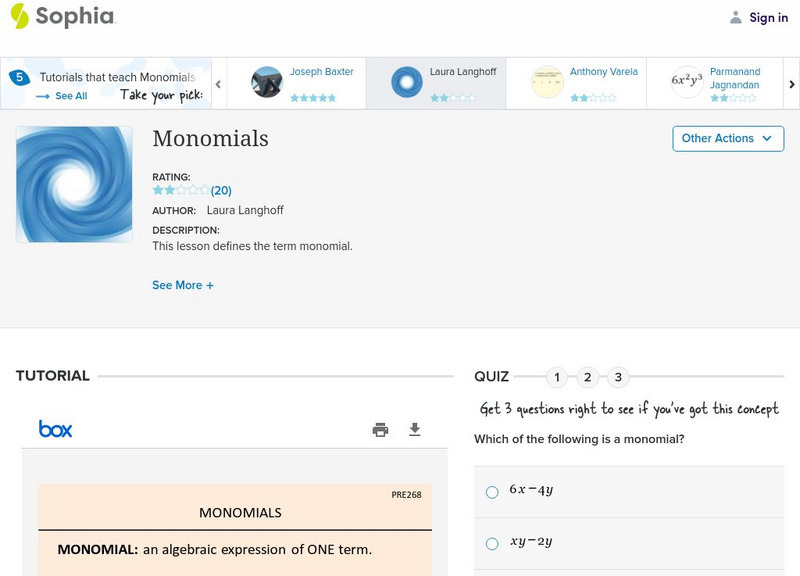This screenshot has width=800, height=576.
Task: Select quiz question step 2
Action: 587,377
